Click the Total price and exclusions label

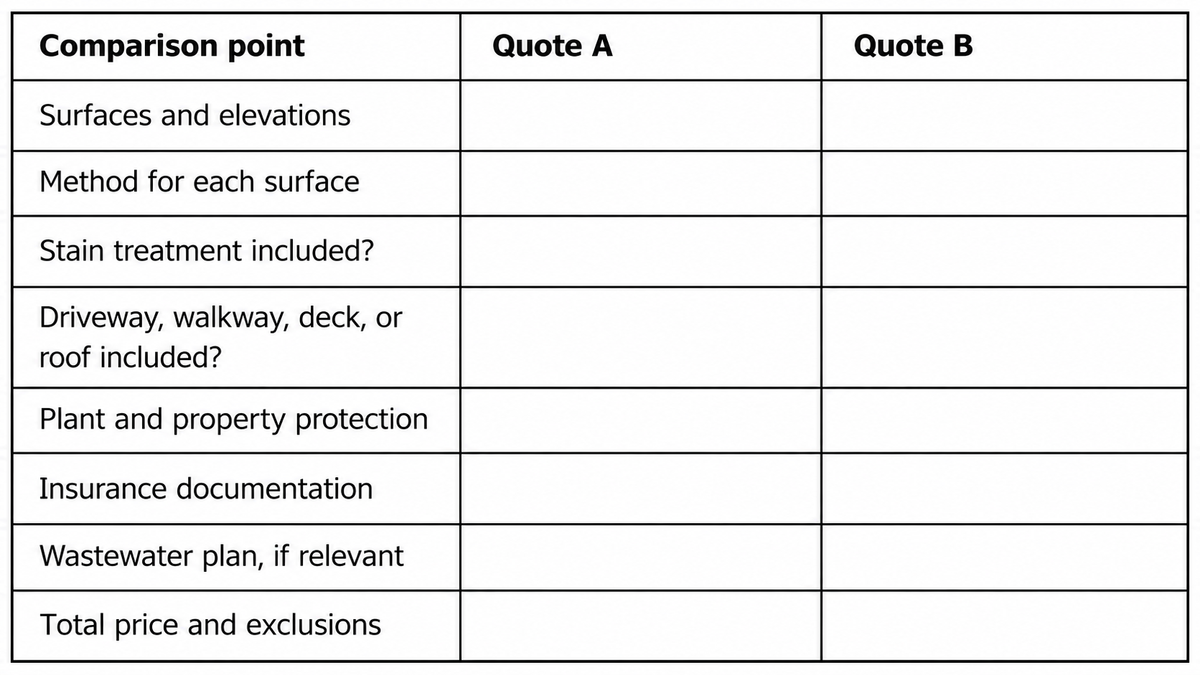pos(211,625)
